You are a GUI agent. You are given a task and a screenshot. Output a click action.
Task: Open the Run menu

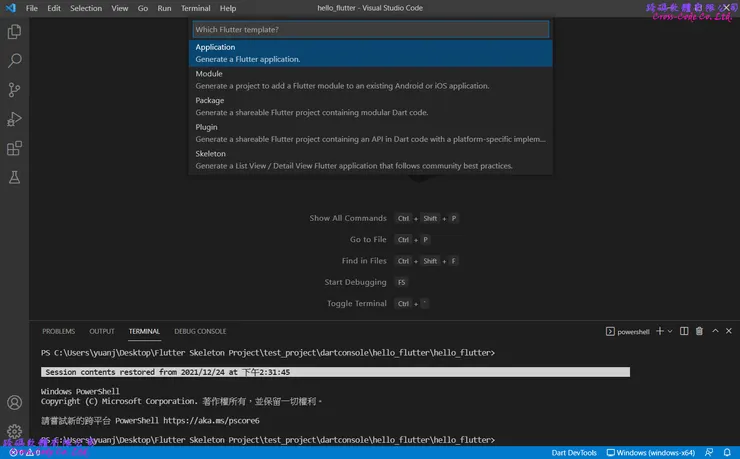tap(164, 8)
